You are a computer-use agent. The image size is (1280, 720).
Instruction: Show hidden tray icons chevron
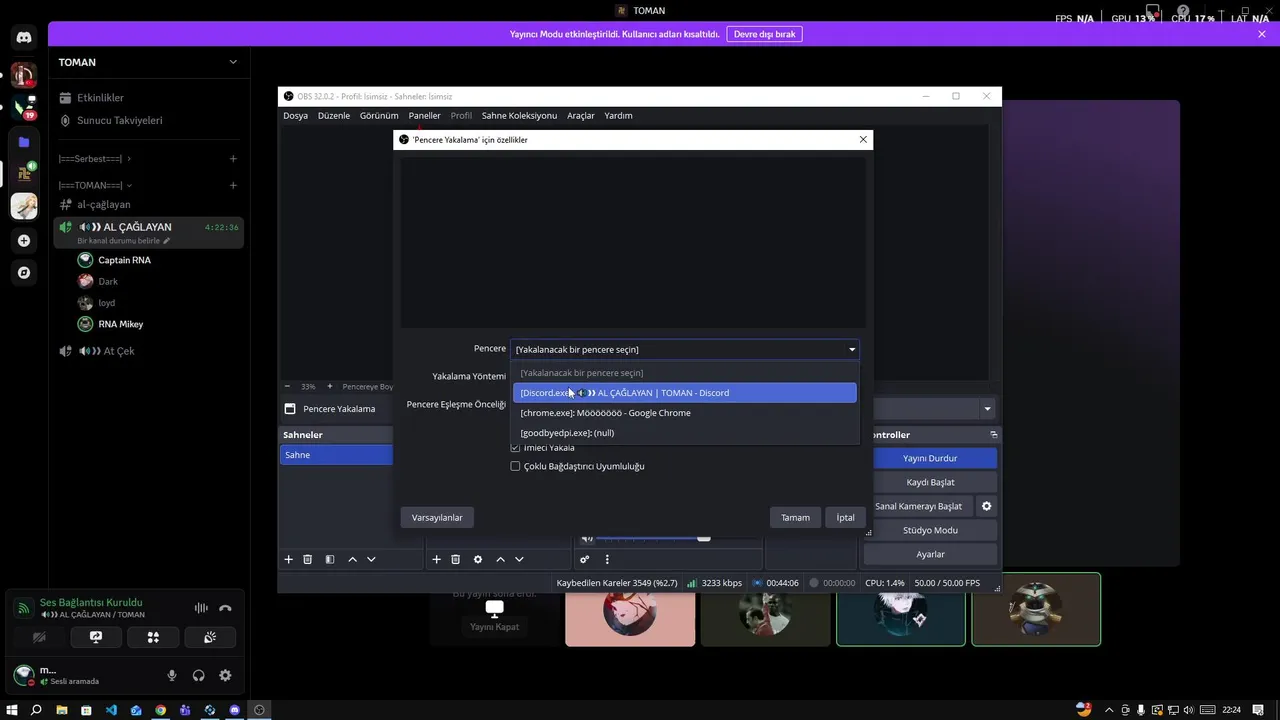(1110, 710)
